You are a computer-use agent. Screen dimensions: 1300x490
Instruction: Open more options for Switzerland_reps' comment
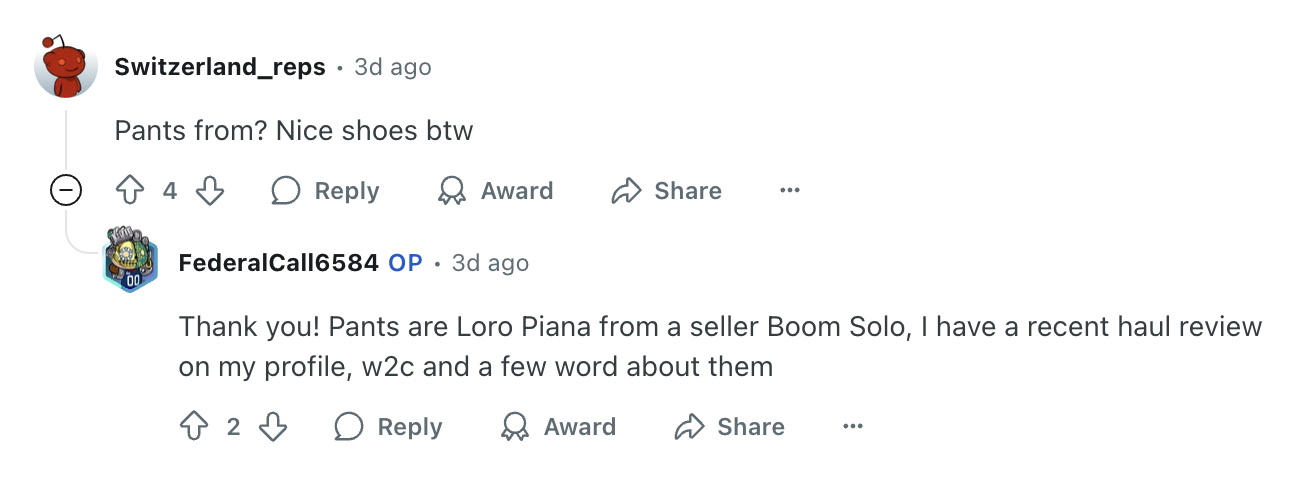(x=790, y=191)
